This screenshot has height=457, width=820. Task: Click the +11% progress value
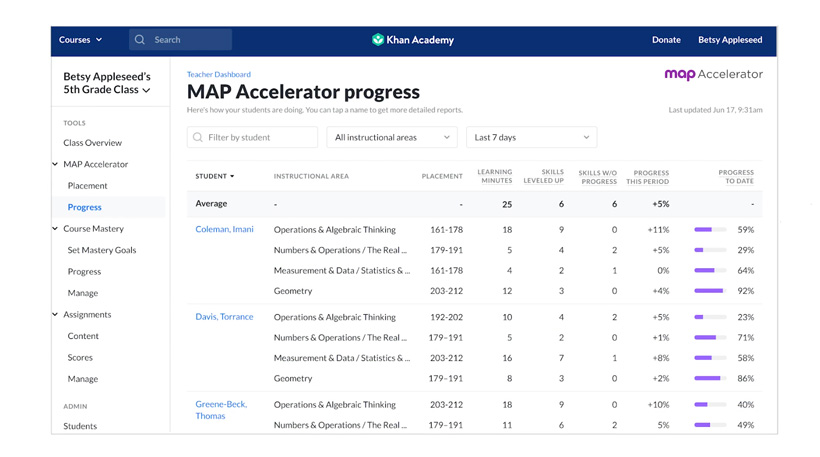(658, 230)
